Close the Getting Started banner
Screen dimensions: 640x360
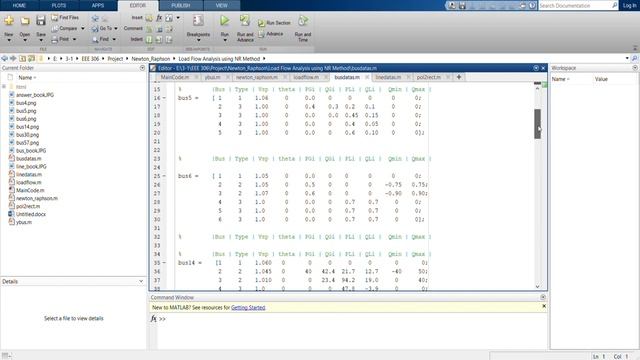(544, 306)
